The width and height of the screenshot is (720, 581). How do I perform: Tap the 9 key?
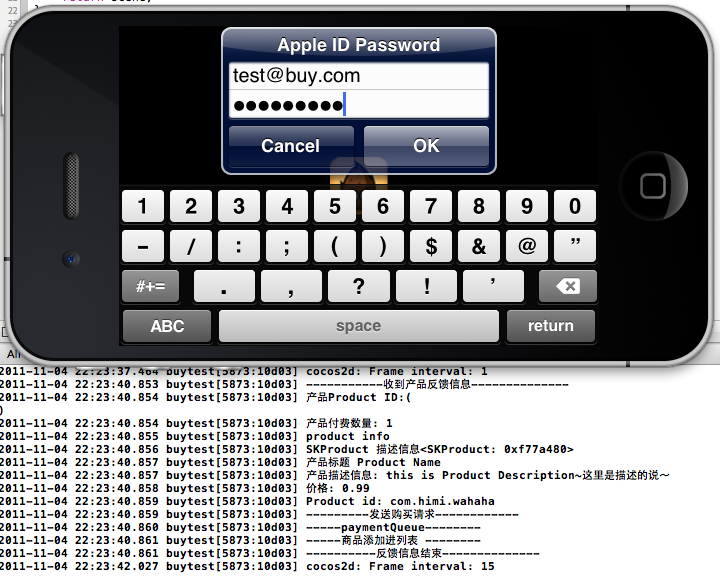[527, 206]
